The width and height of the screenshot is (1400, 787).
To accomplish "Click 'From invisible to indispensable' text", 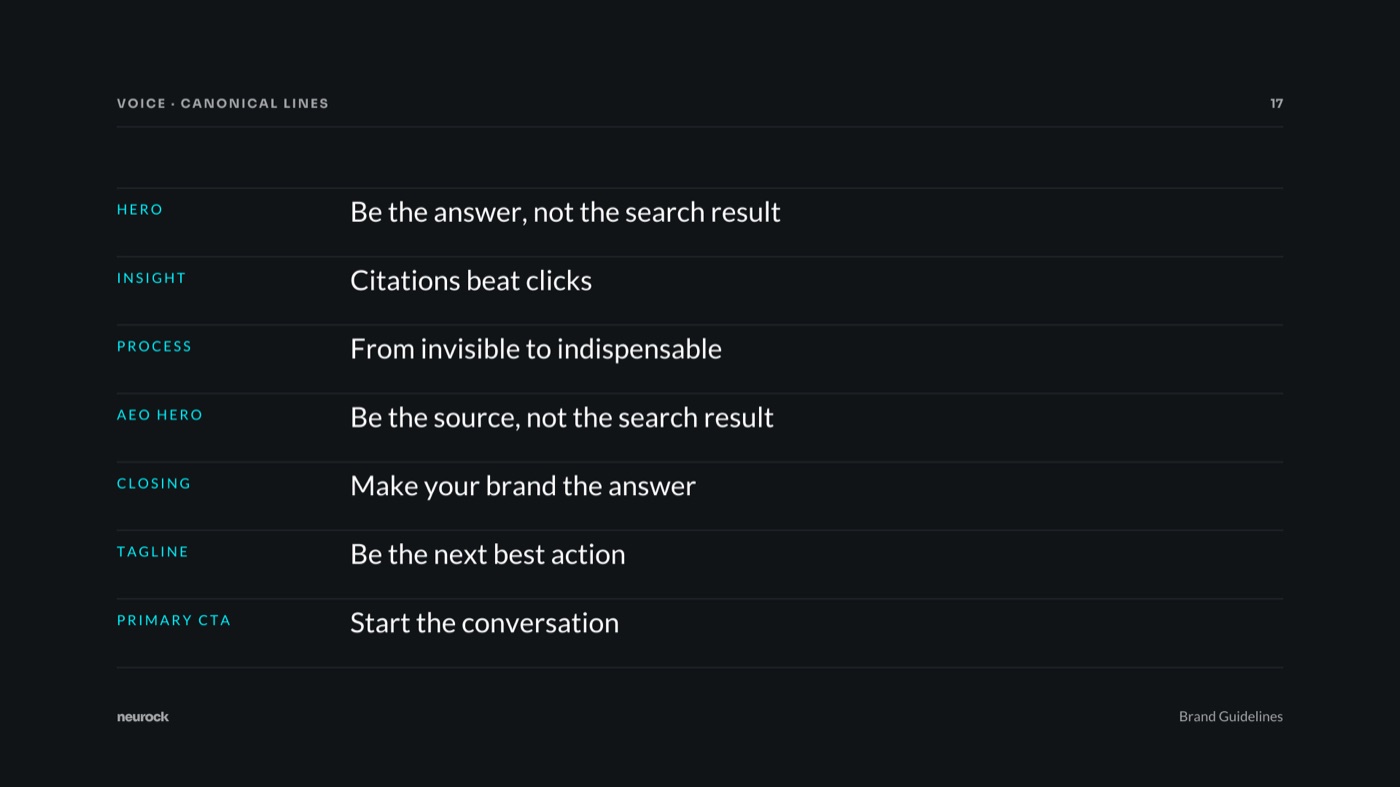I will [x=536, y=349].
